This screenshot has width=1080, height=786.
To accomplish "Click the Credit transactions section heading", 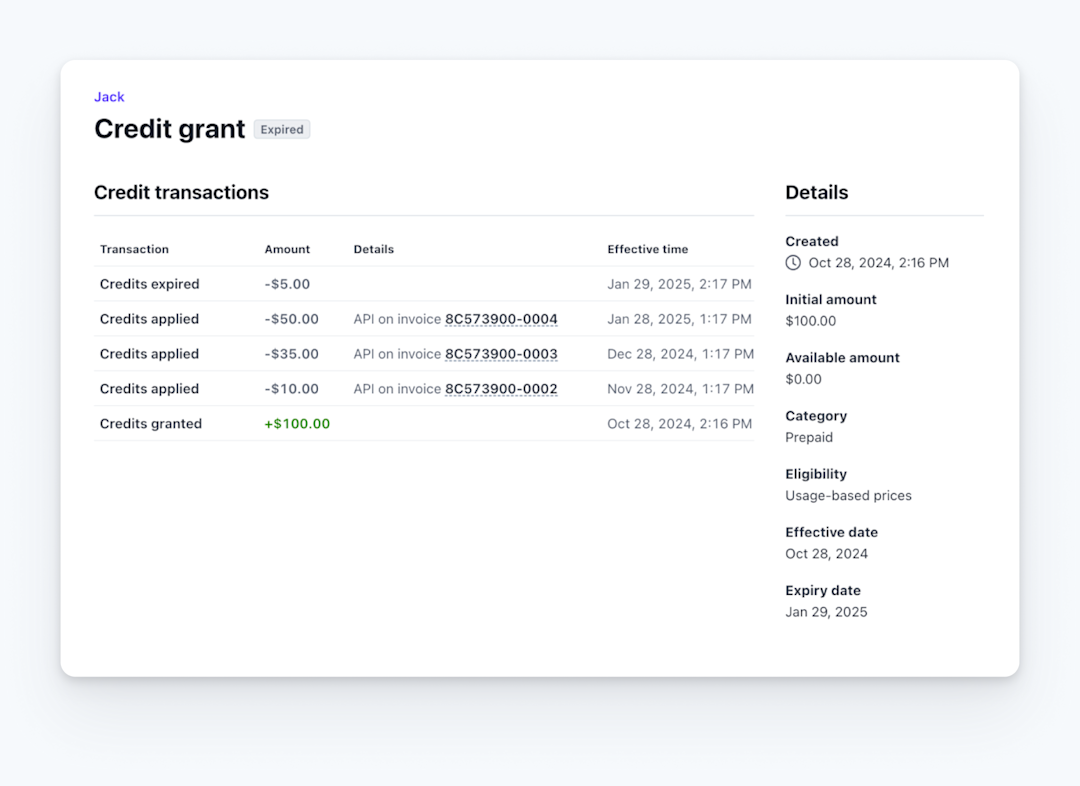I will (x=181, y=192).
